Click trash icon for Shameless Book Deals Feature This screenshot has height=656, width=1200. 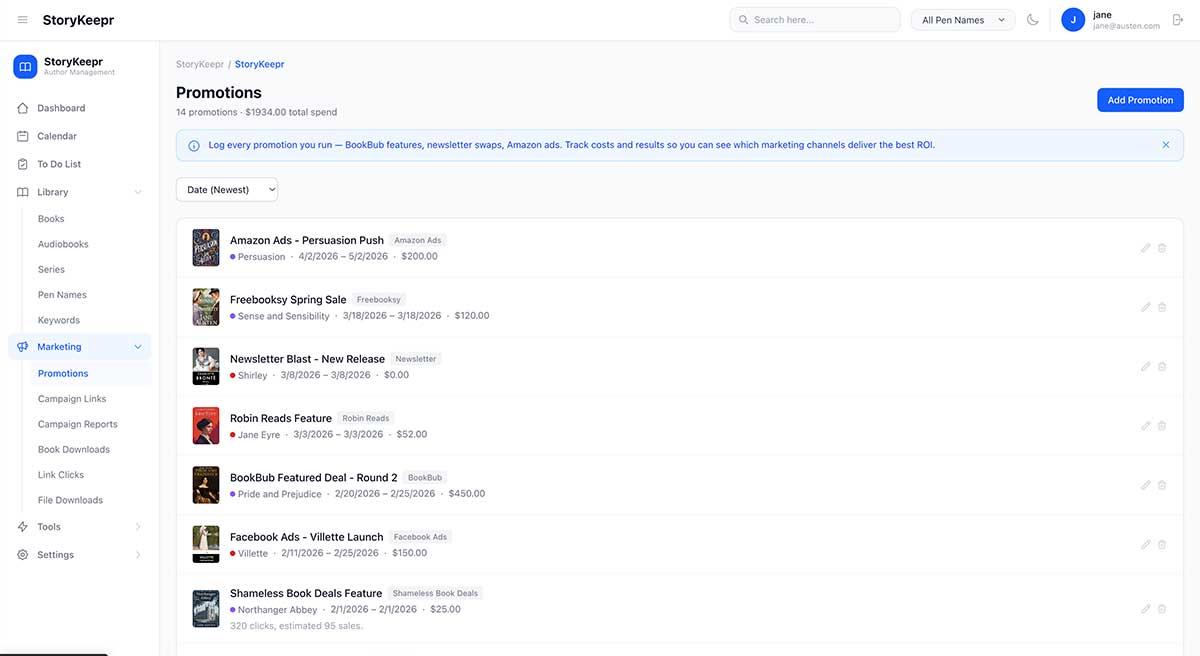pos(1162,609)
